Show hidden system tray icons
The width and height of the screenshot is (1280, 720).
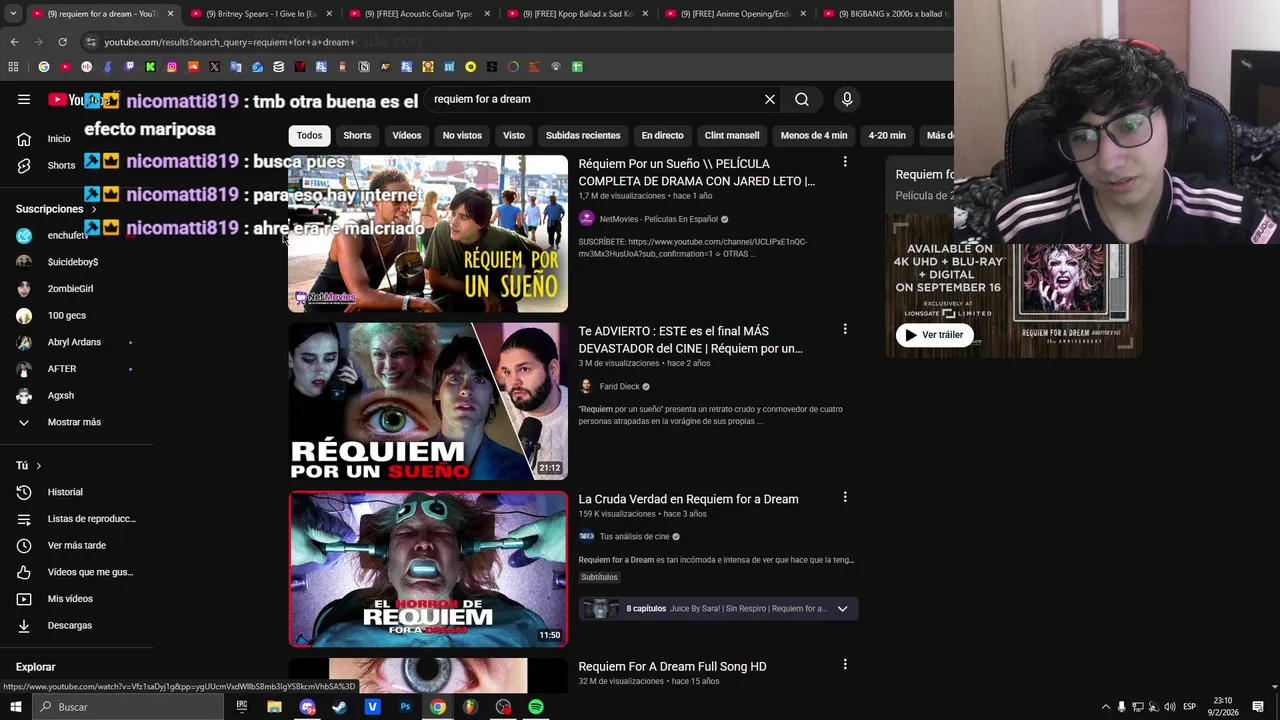tap(1105, 707)
